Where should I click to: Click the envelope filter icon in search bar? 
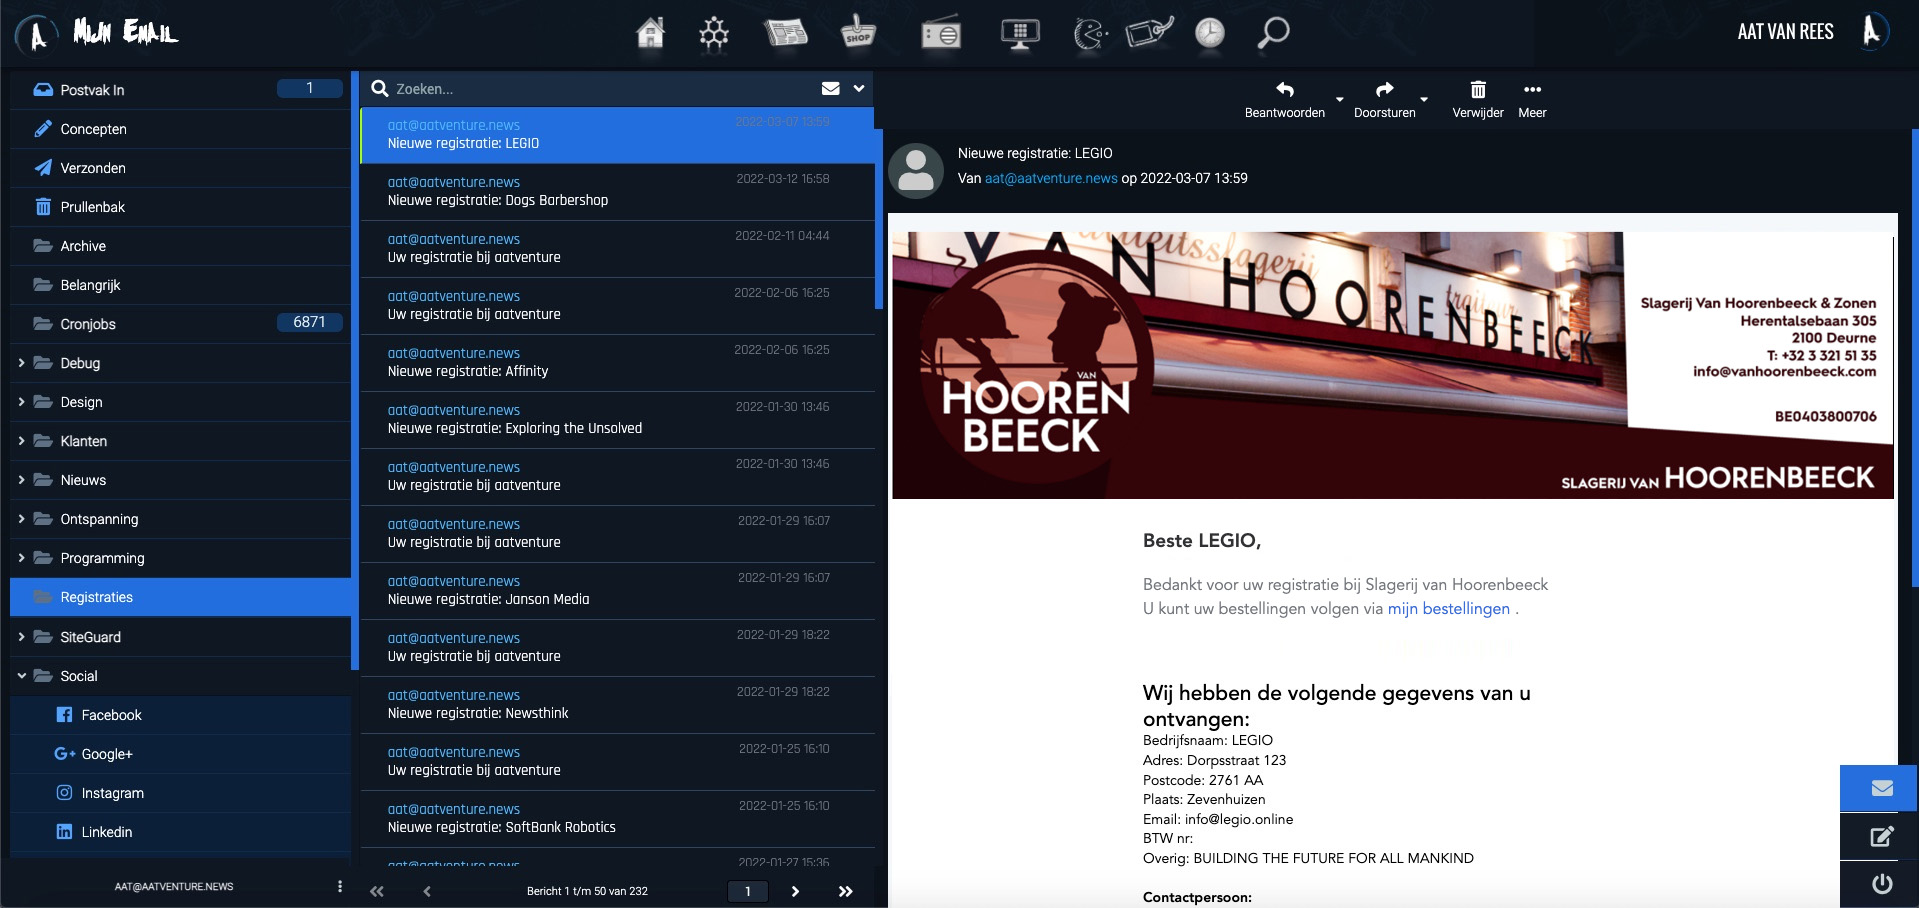click(x=830, y=89)
